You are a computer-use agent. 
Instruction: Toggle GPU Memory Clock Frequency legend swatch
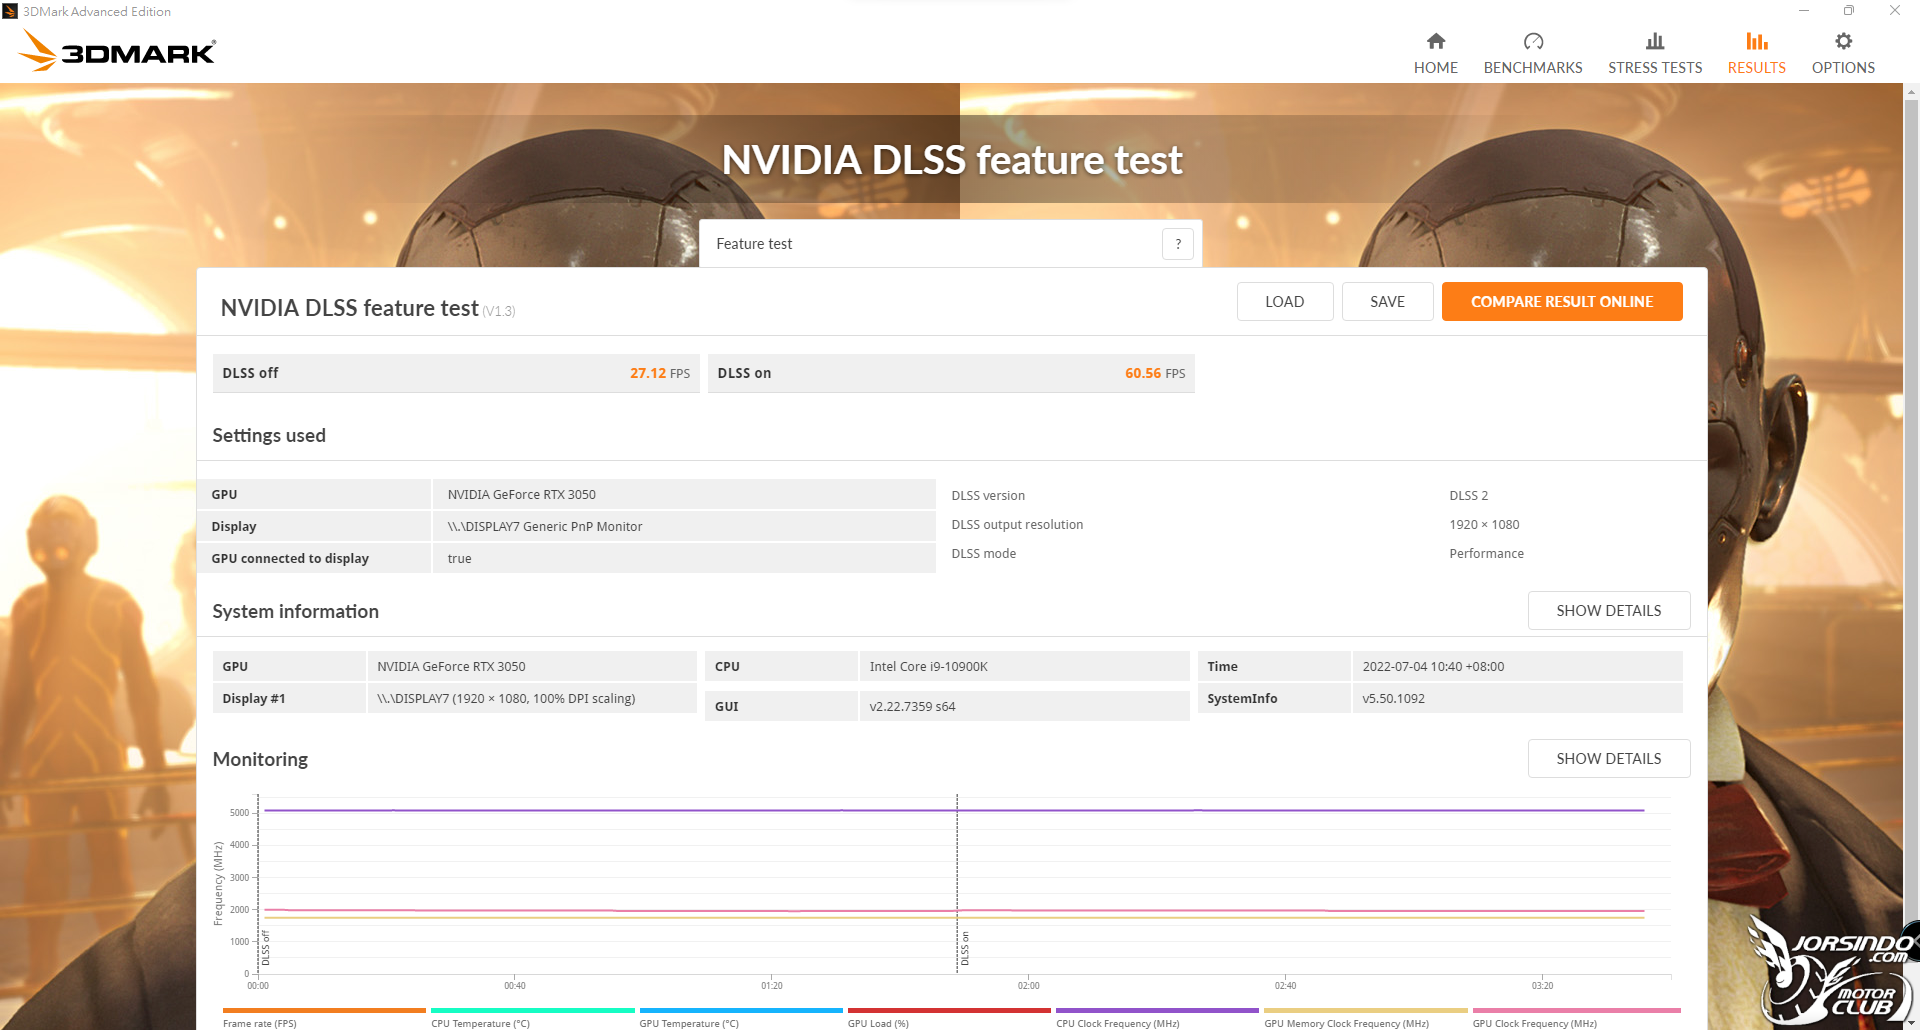(x=1365, y=1011)
